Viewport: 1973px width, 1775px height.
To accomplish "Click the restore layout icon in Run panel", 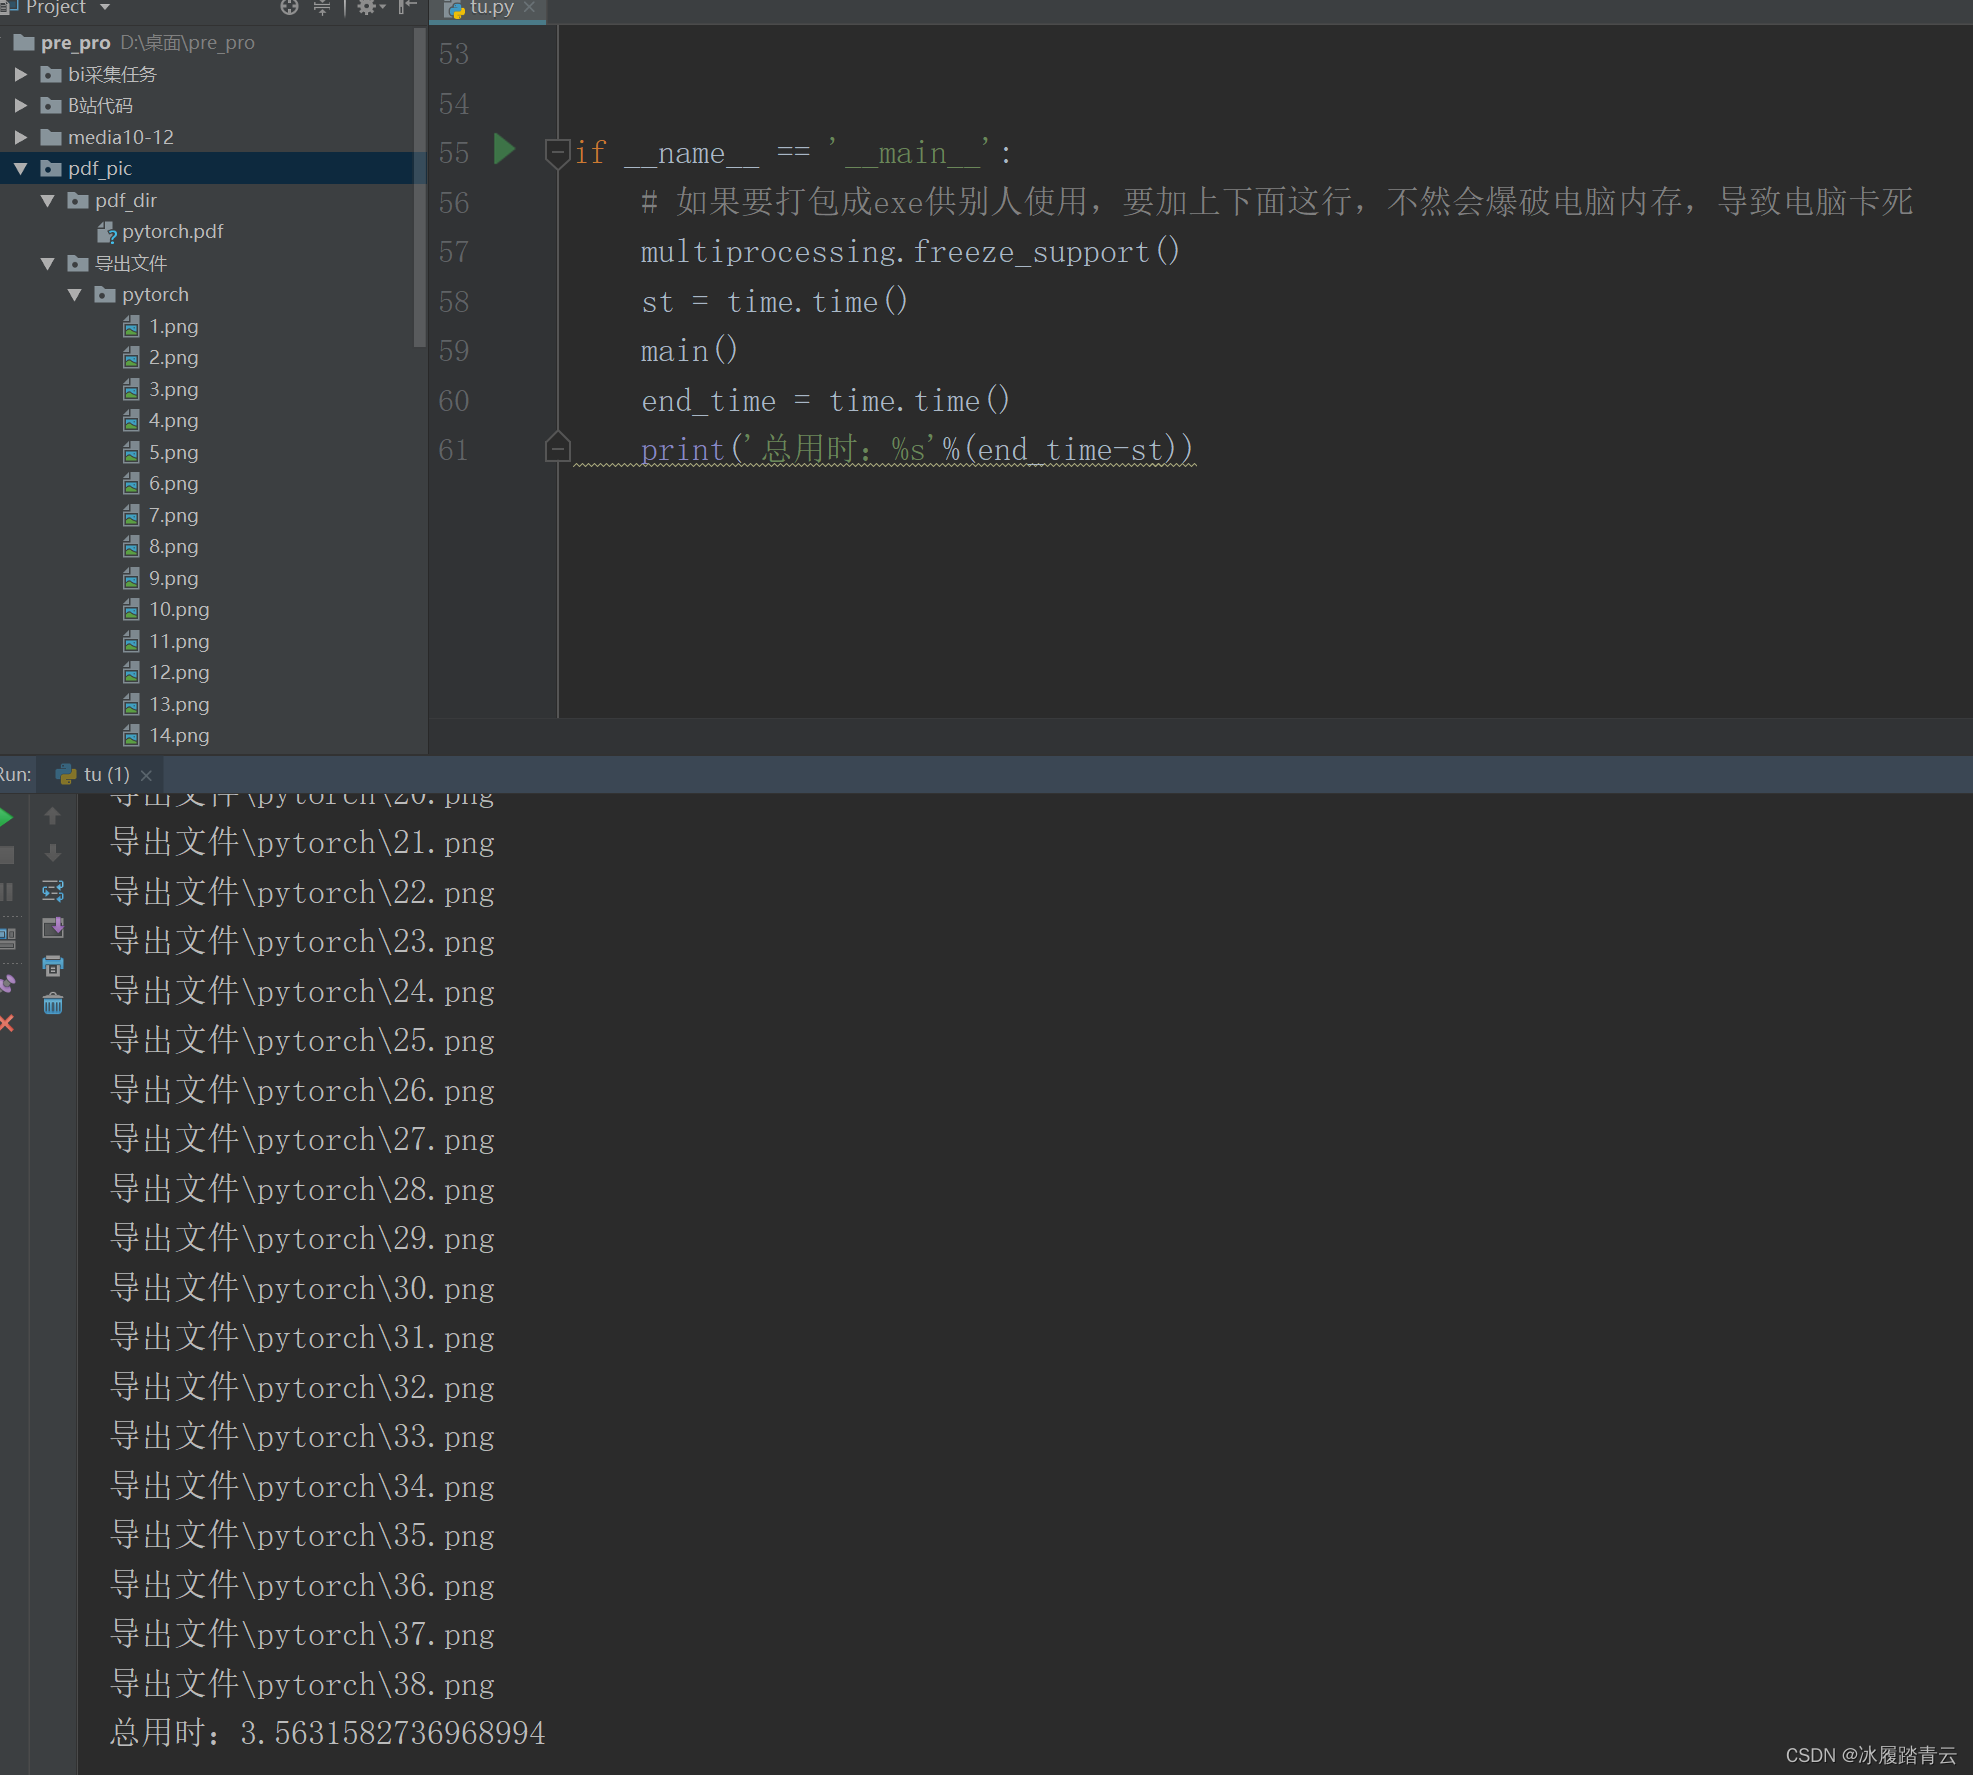I will (x=7, y=938).
